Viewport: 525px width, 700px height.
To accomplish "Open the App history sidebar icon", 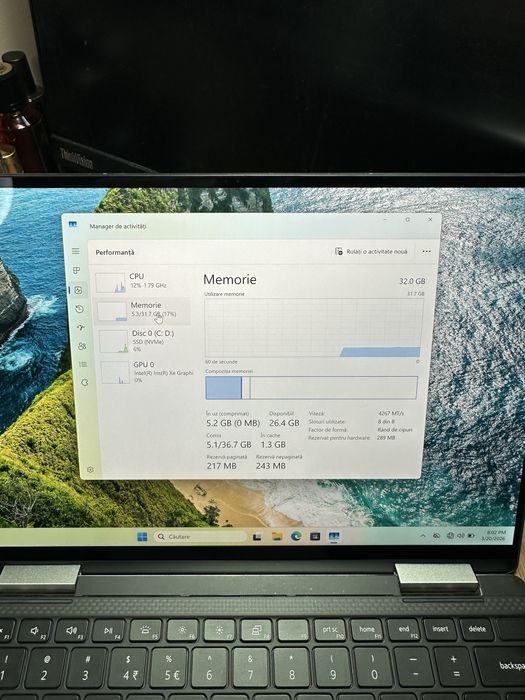I will point(79,309).
